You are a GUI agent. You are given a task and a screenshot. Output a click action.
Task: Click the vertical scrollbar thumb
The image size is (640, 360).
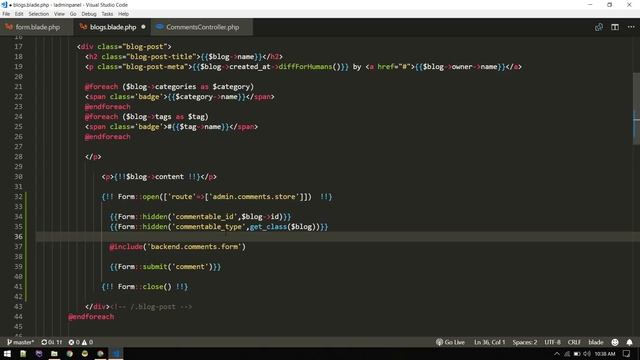(636, 109)
